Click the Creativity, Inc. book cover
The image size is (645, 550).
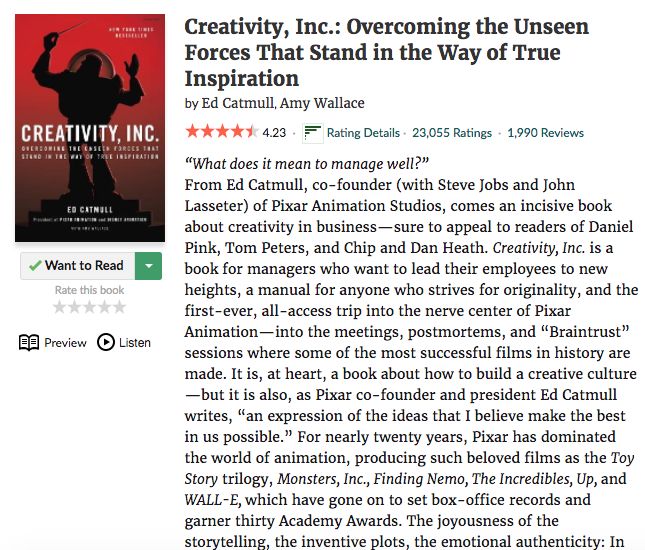(90, 128)
